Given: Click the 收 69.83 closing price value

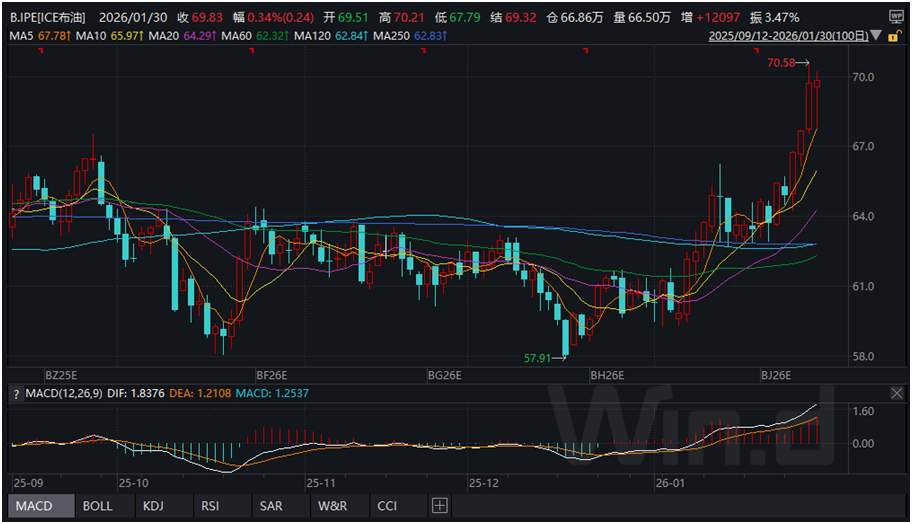Looking at the screenshot, I should (200, 17).
